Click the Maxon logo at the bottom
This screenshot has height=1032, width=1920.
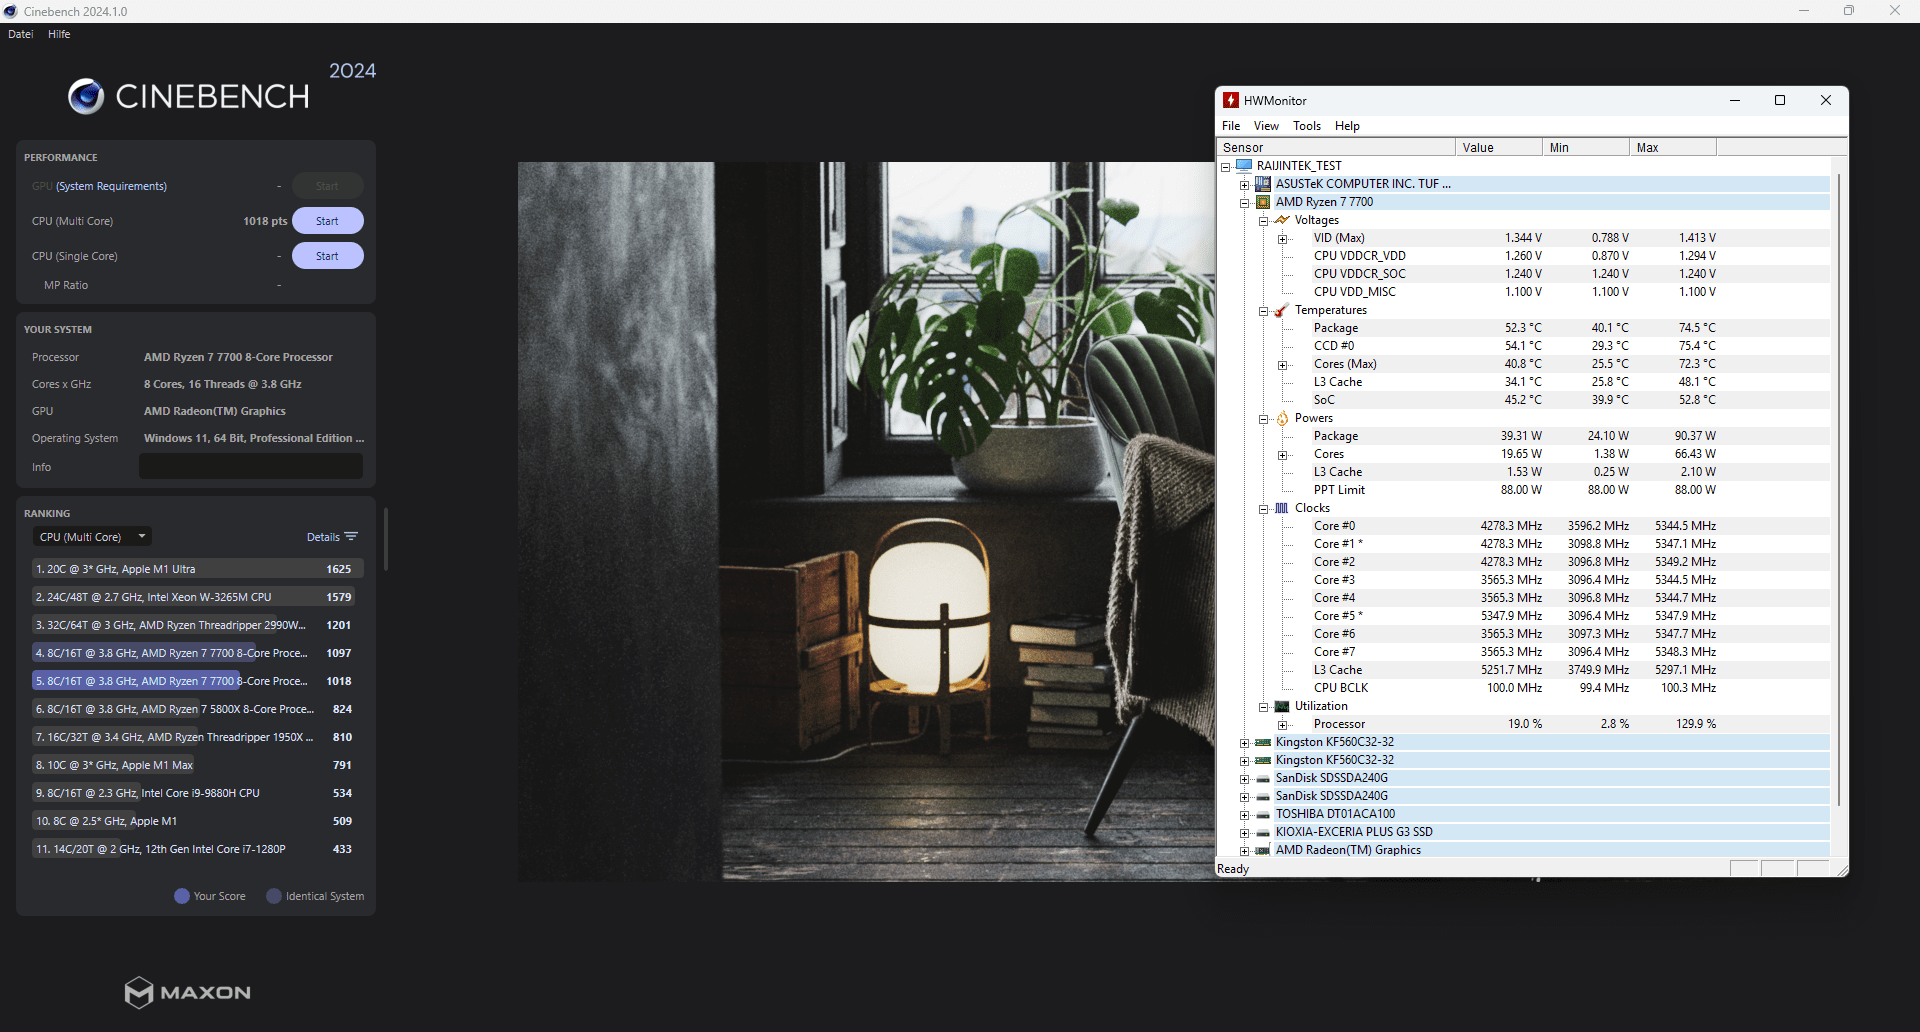point(188,992)
